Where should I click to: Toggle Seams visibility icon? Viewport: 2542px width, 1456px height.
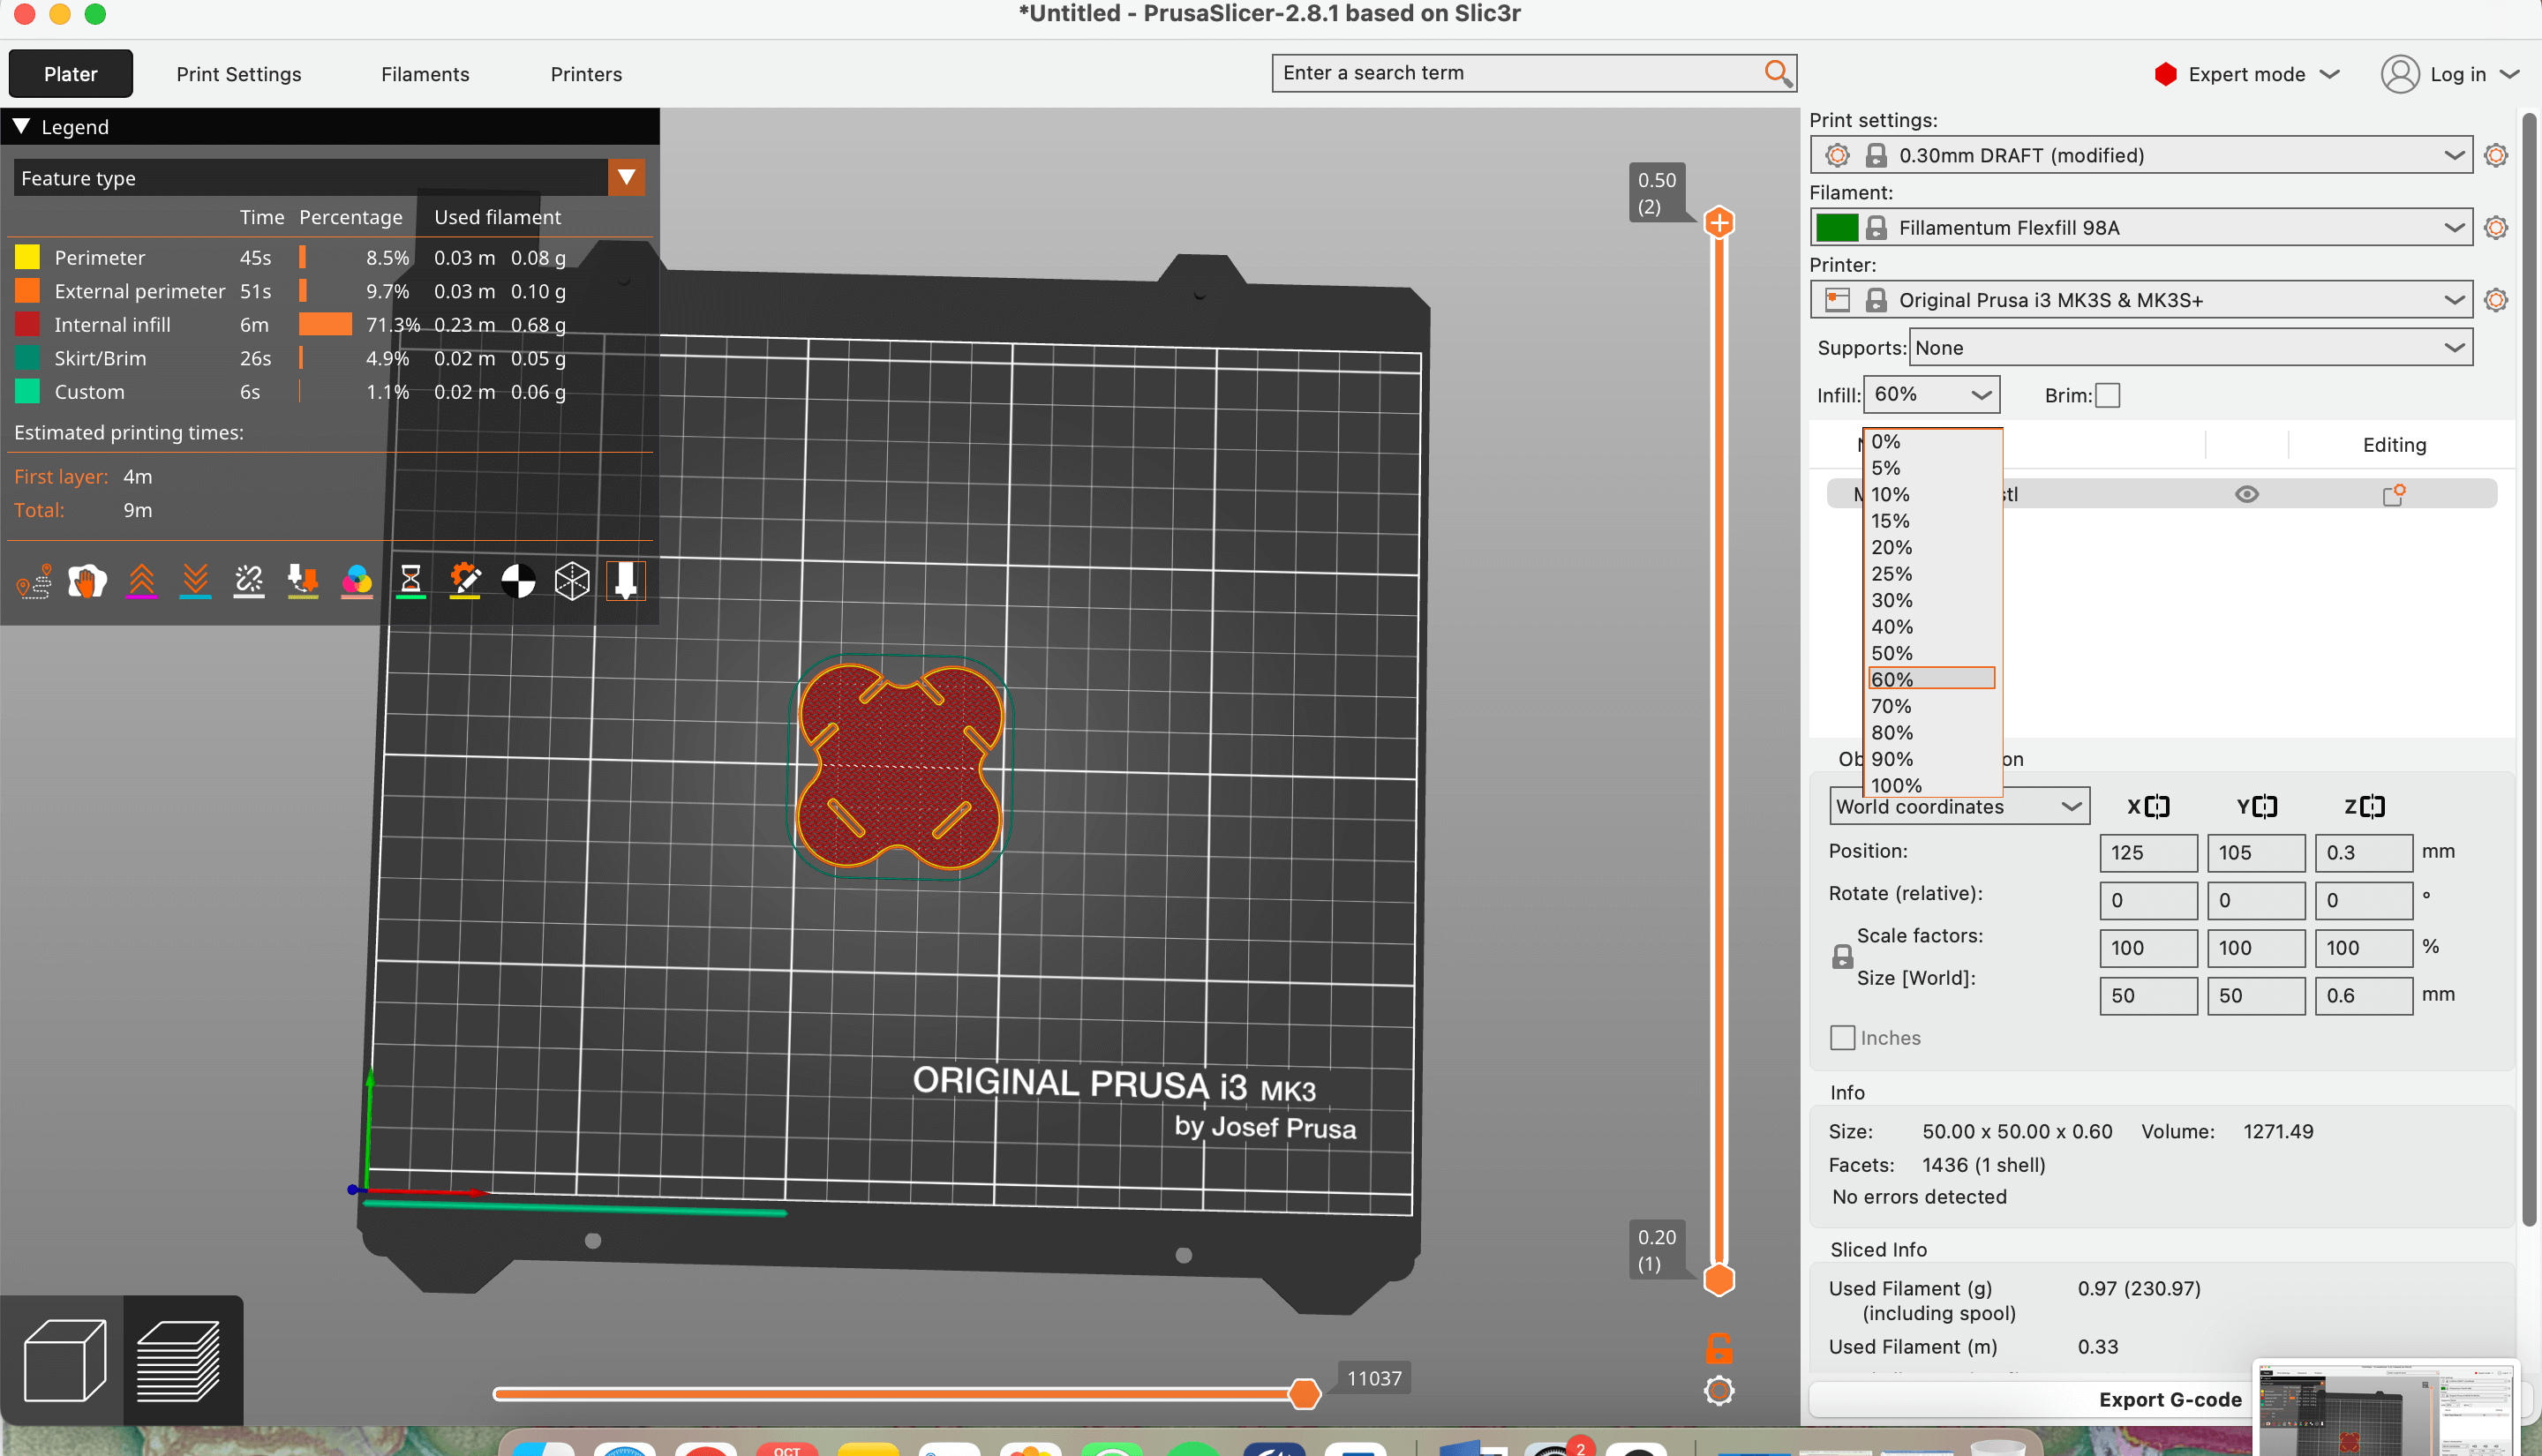coord(249,581)
